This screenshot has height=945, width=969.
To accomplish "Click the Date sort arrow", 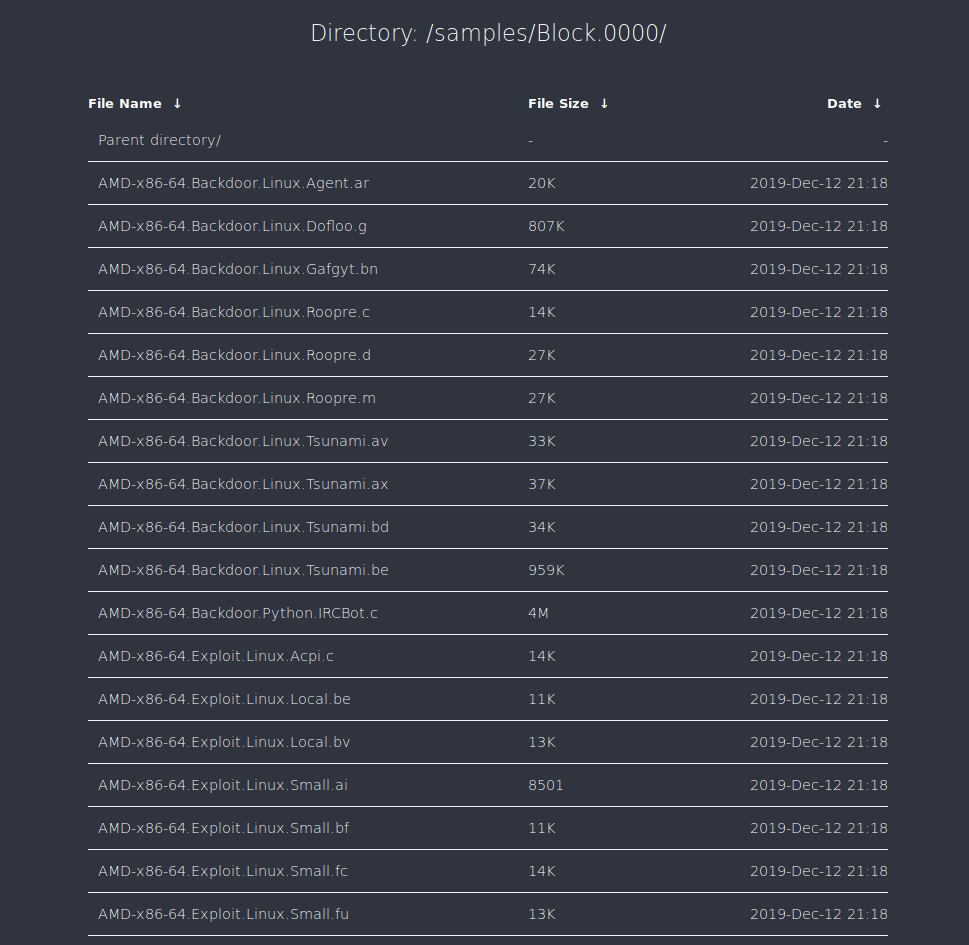I will [877, 104].
